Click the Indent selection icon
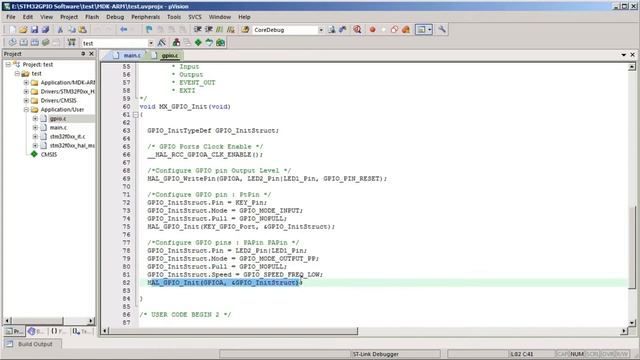Viewport: 640px width, 360px height. [198, 30]
